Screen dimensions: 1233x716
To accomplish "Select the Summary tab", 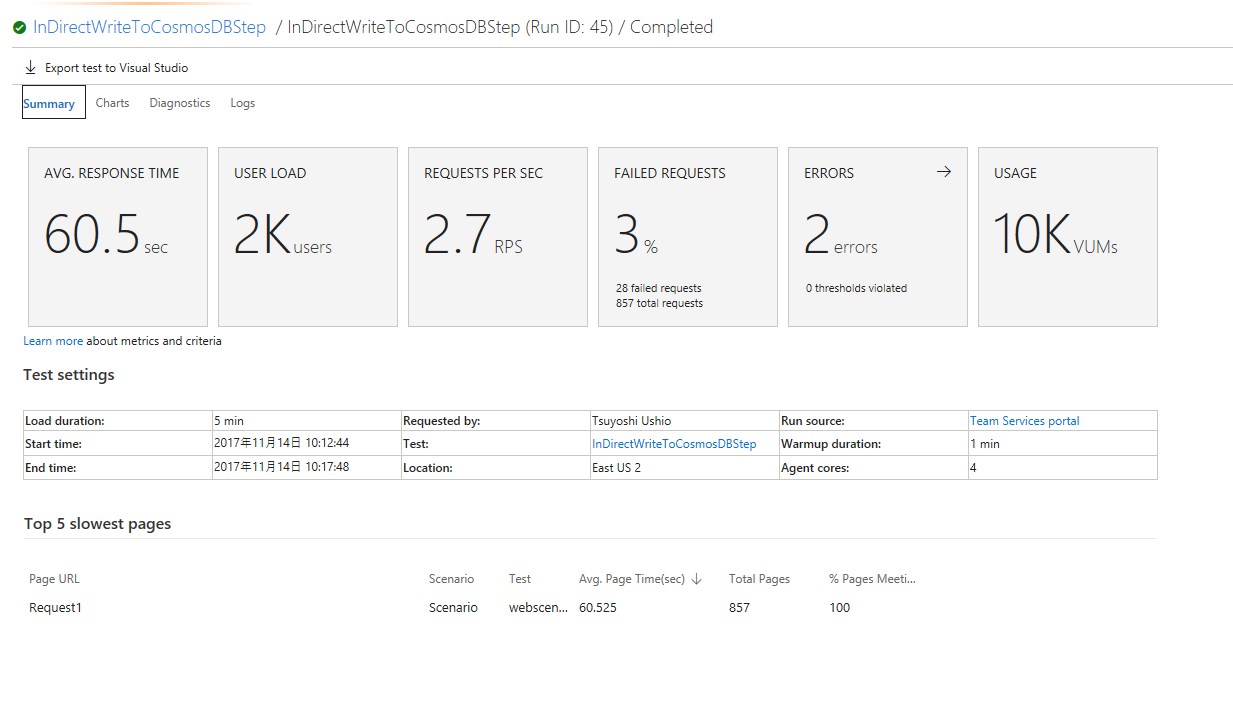I will click(52, 102).
